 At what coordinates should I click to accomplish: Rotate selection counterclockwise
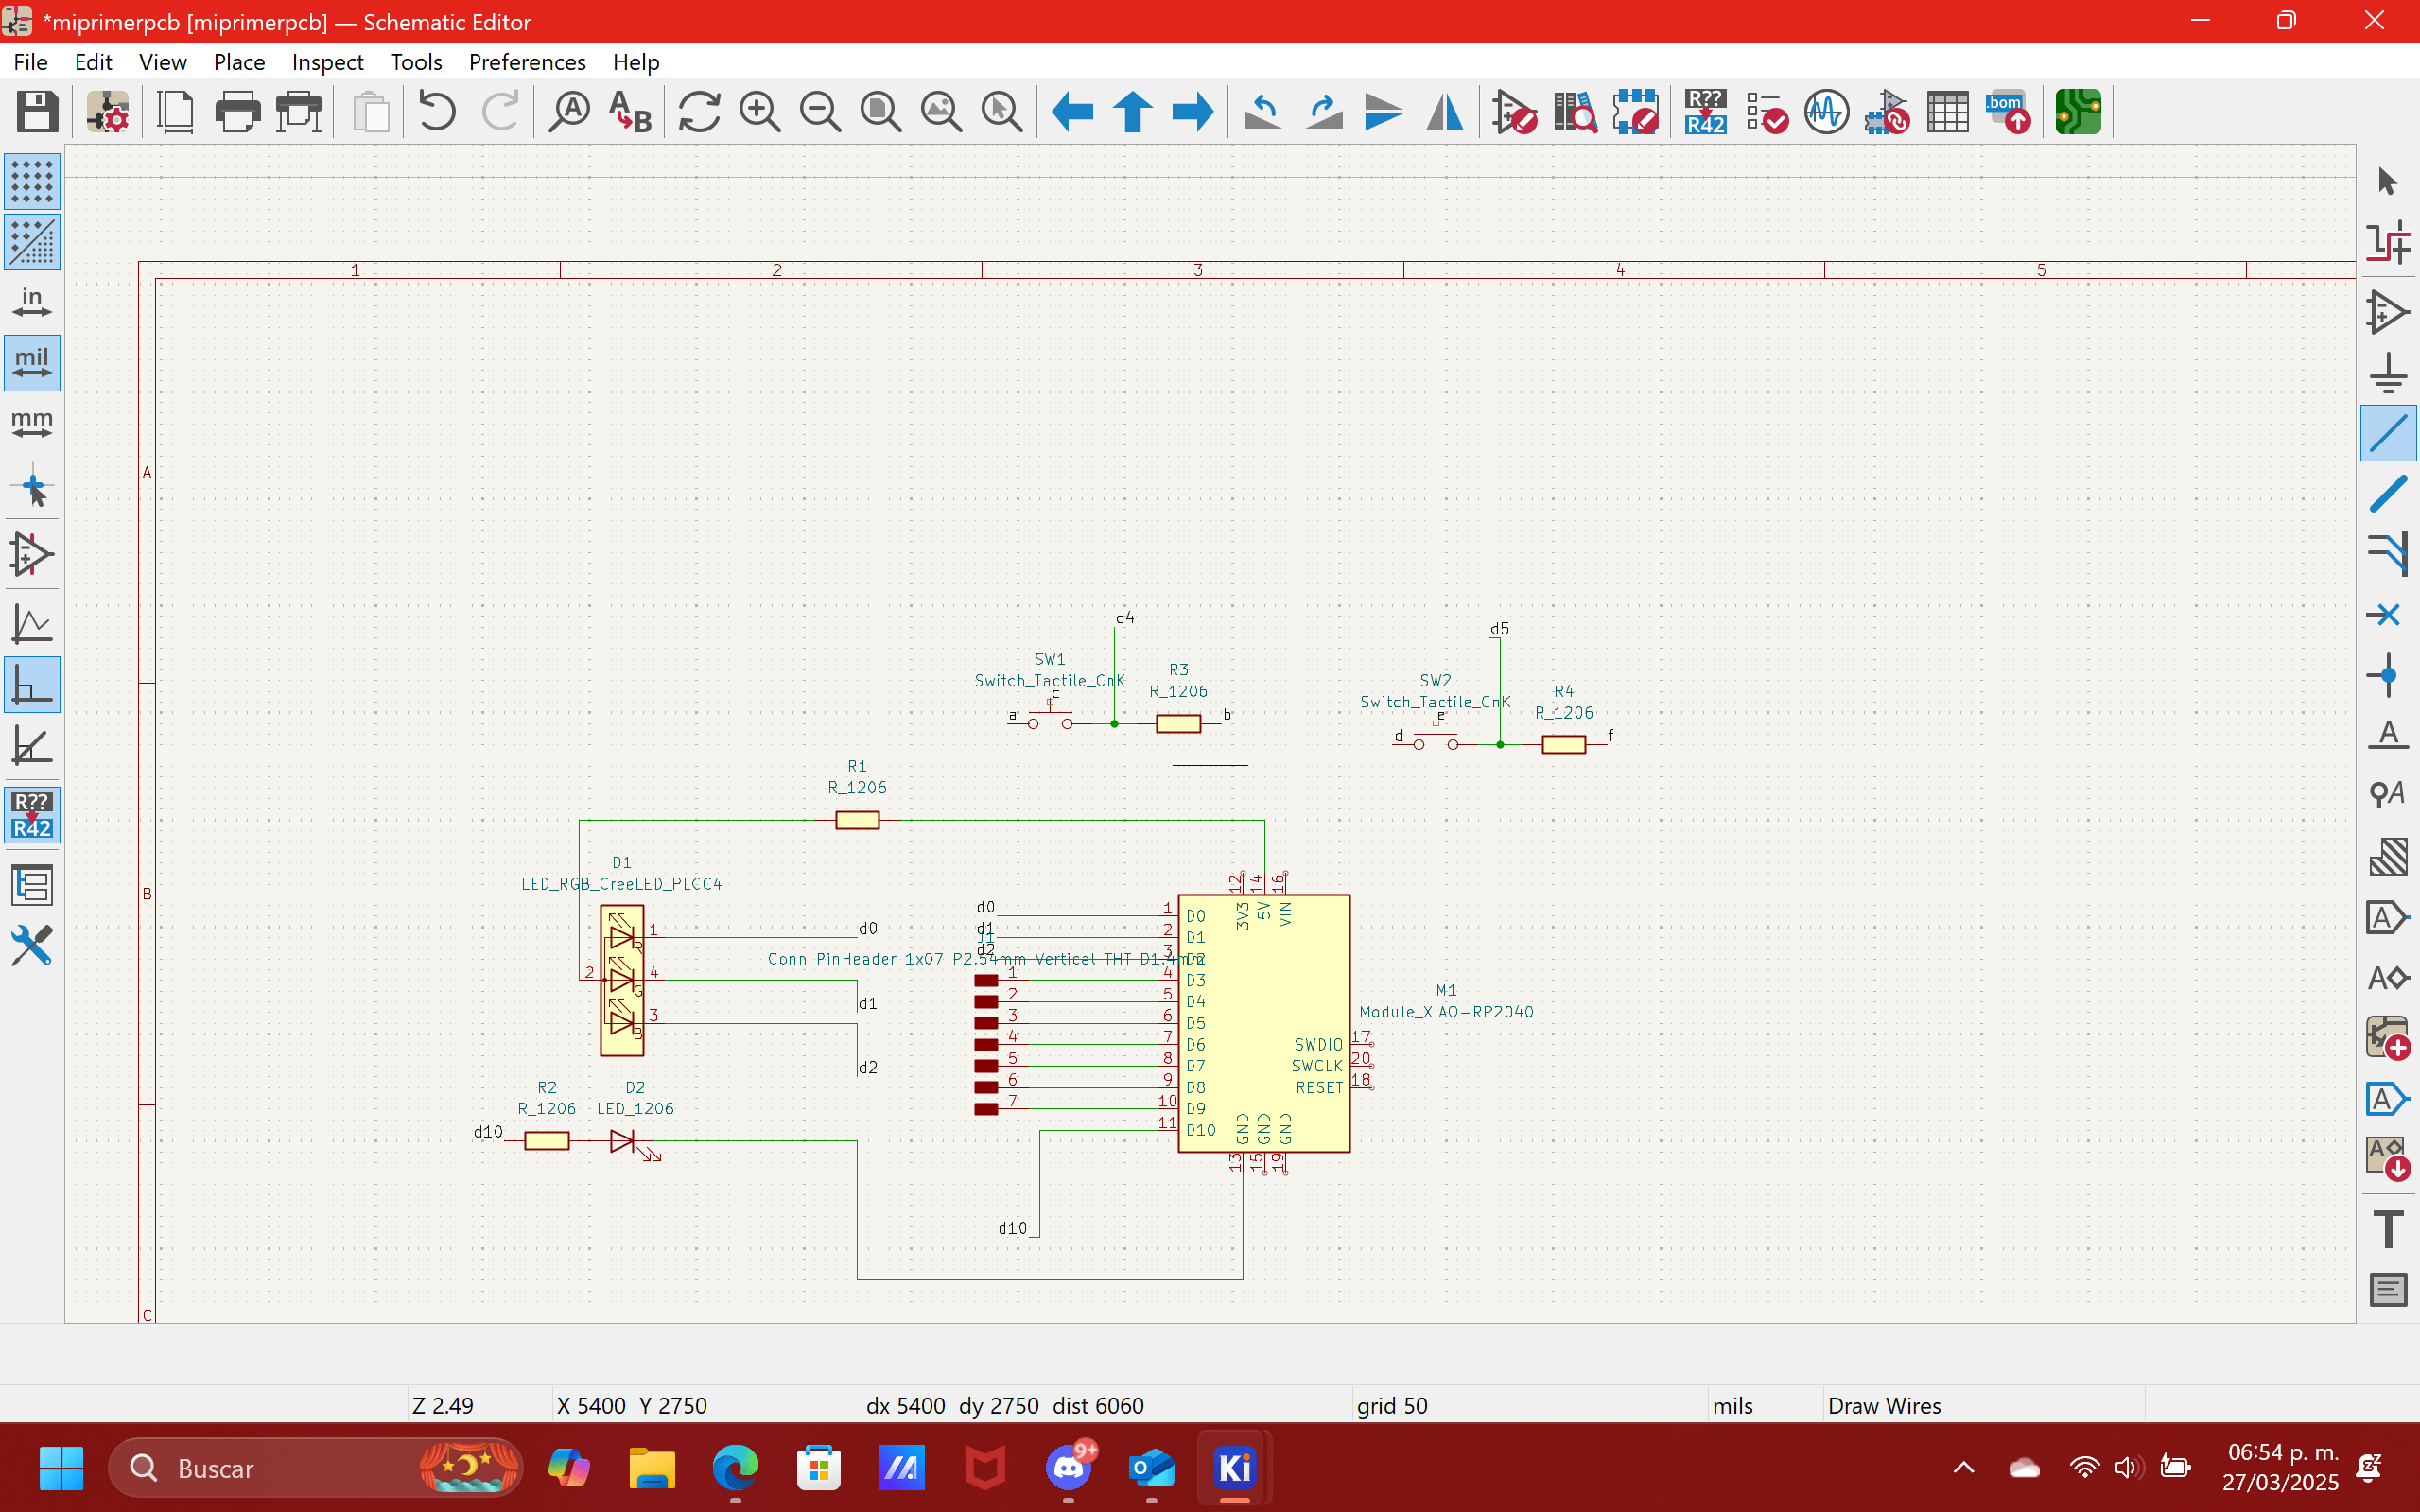coord(1263,111)
